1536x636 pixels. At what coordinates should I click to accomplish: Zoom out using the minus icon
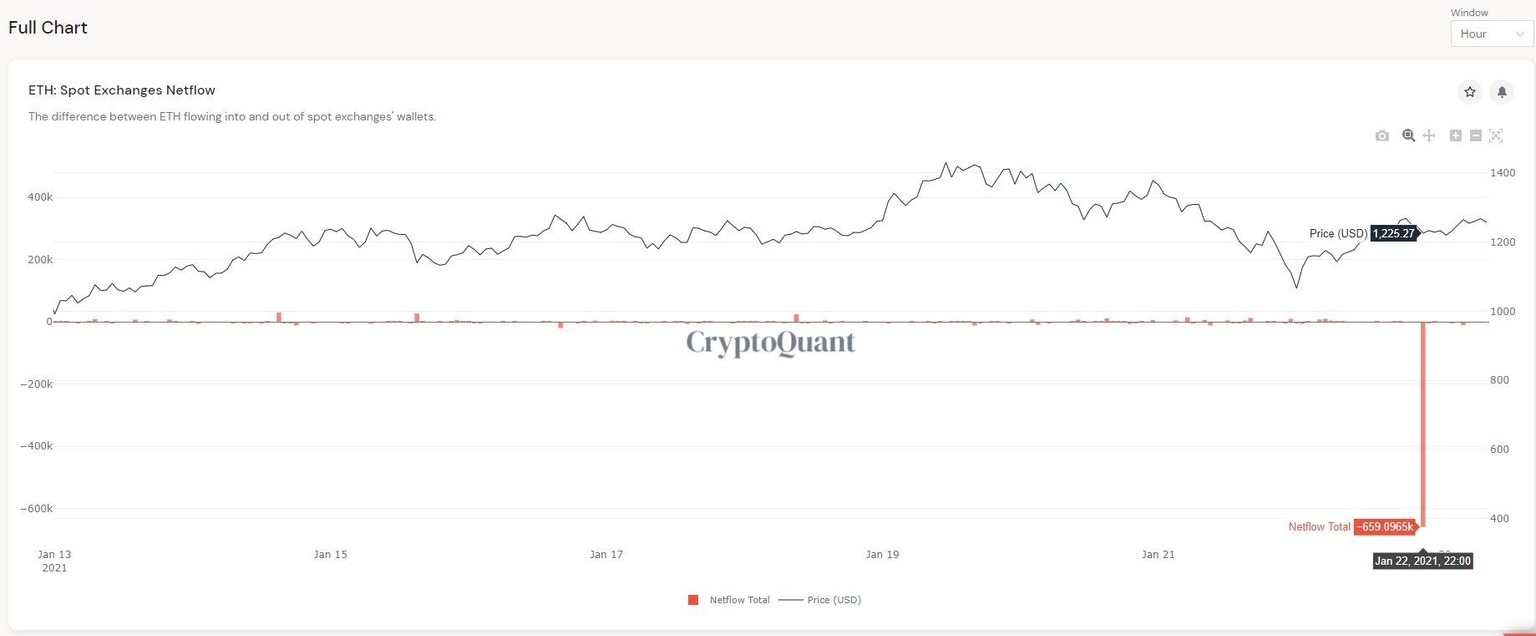1475,135
